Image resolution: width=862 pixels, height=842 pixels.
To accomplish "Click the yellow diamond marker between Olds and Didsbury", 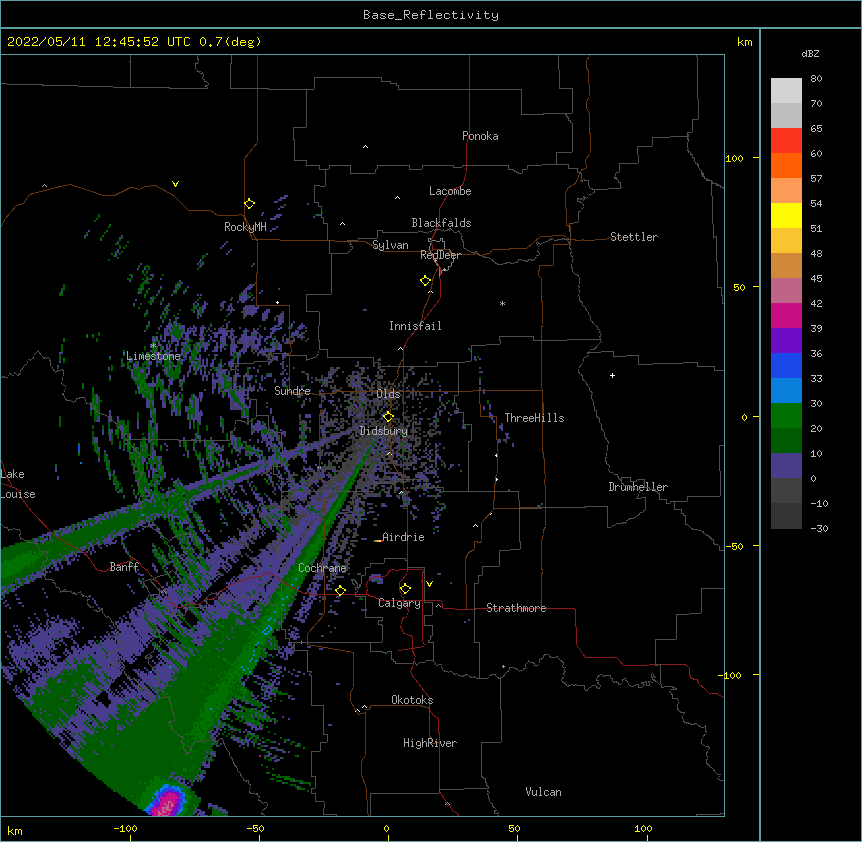I will pos(388,416).
